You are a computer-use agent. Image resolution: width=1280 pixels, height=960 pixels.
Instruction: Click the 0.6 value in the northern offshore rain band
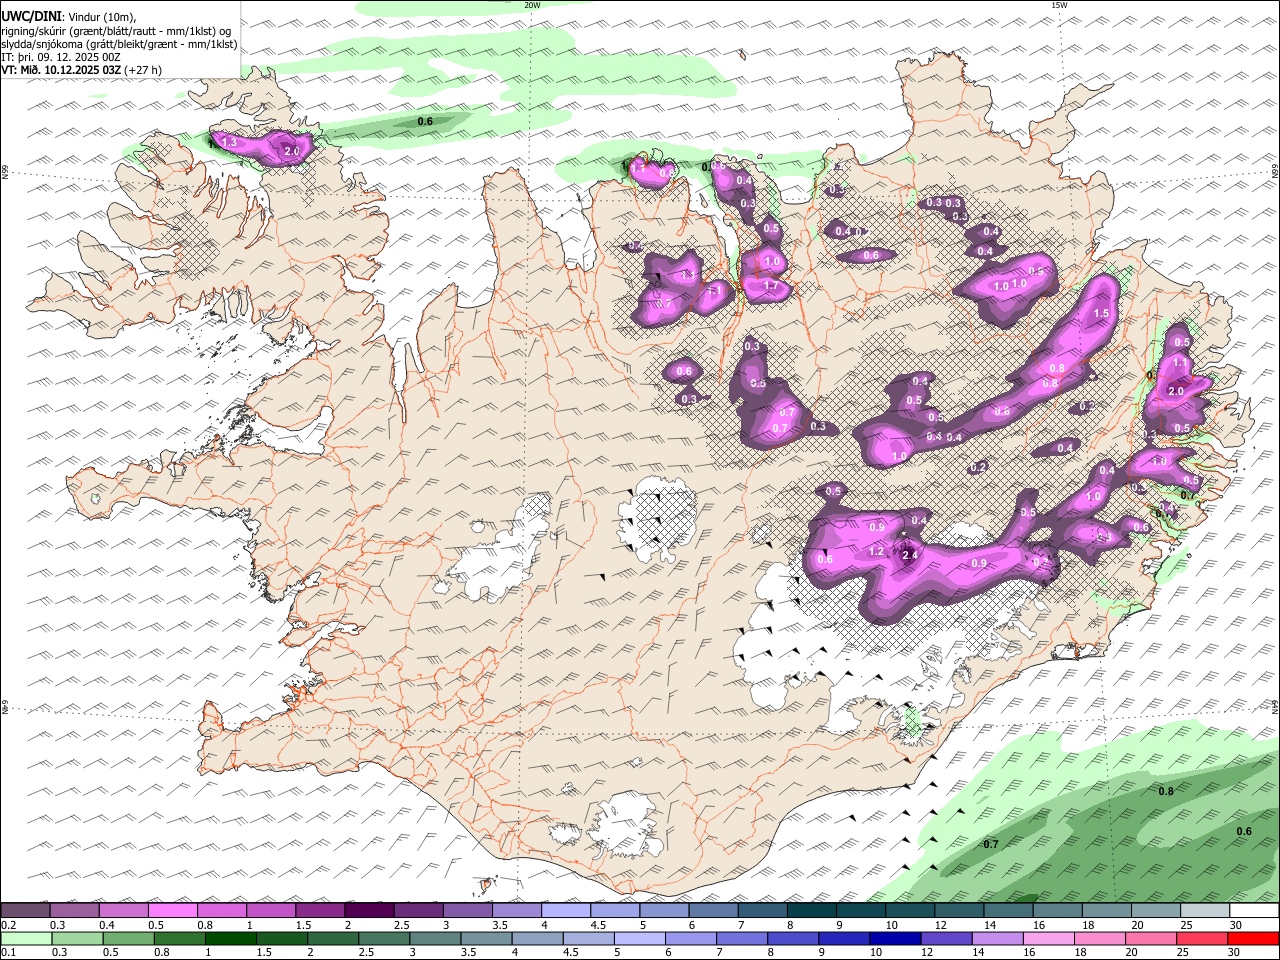[425, 122]
